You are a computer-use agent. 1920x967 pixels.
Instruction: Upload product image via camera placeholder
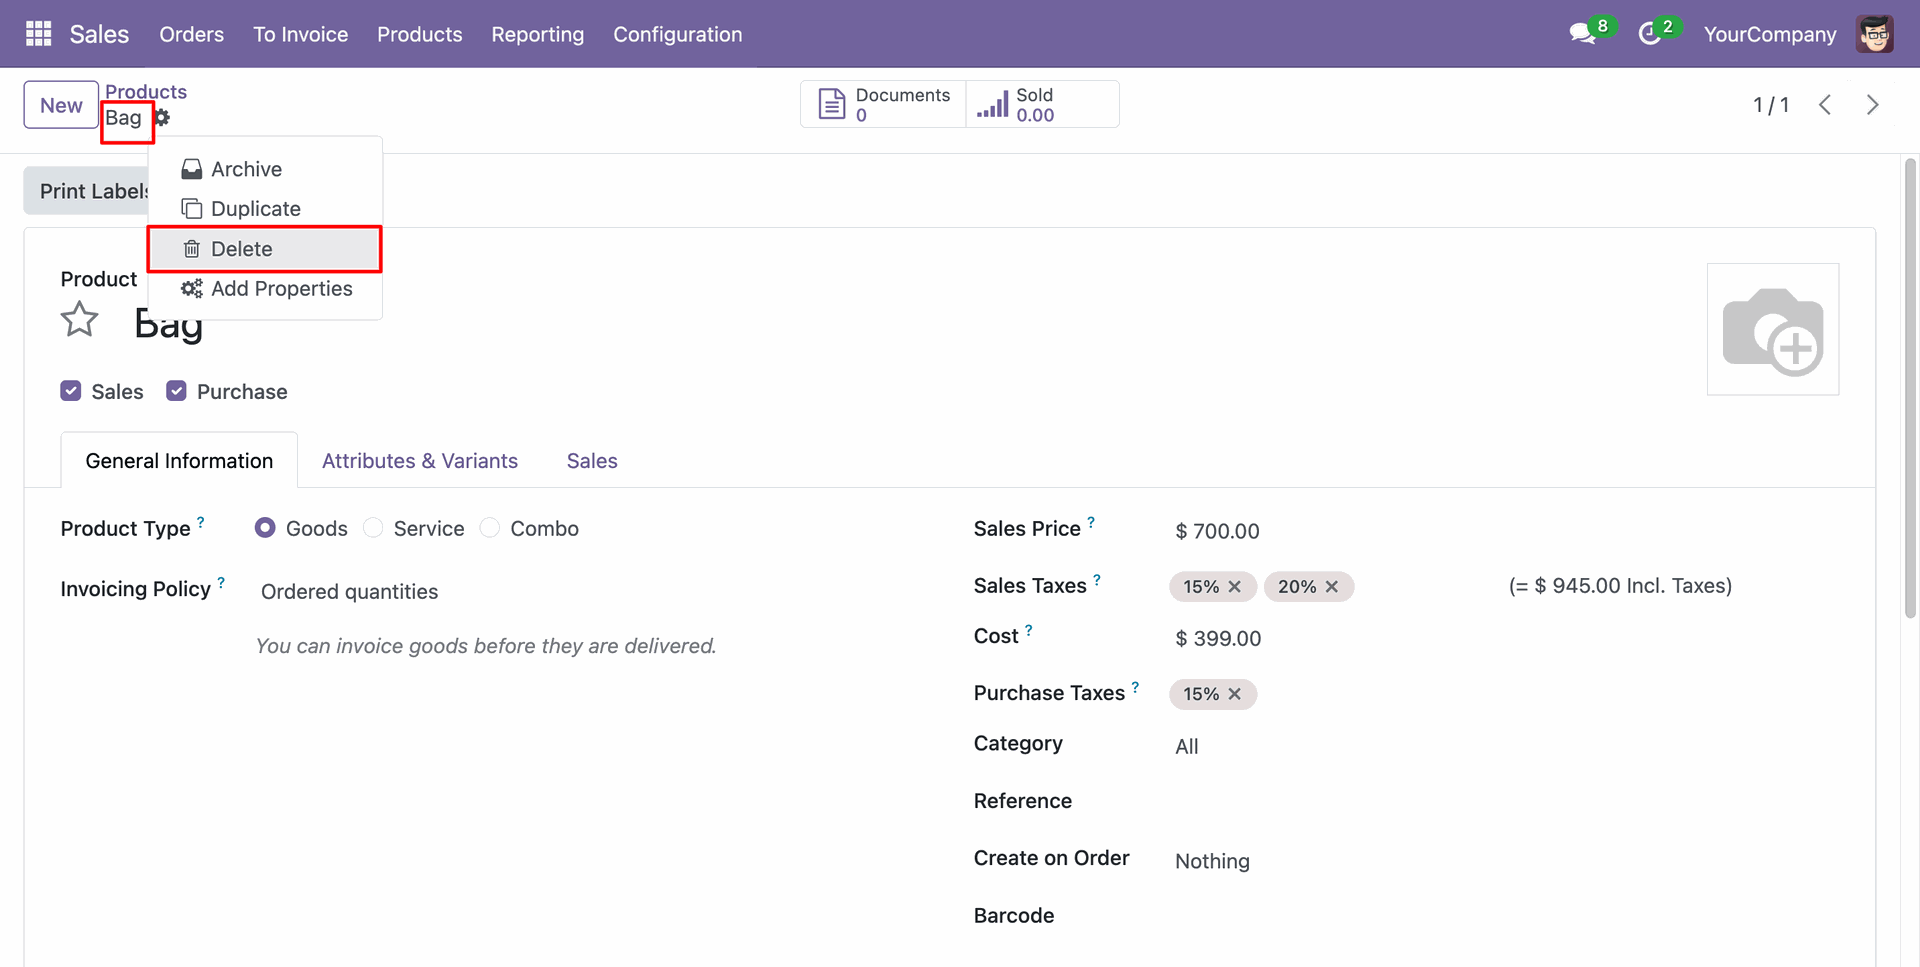point(1772,329)
